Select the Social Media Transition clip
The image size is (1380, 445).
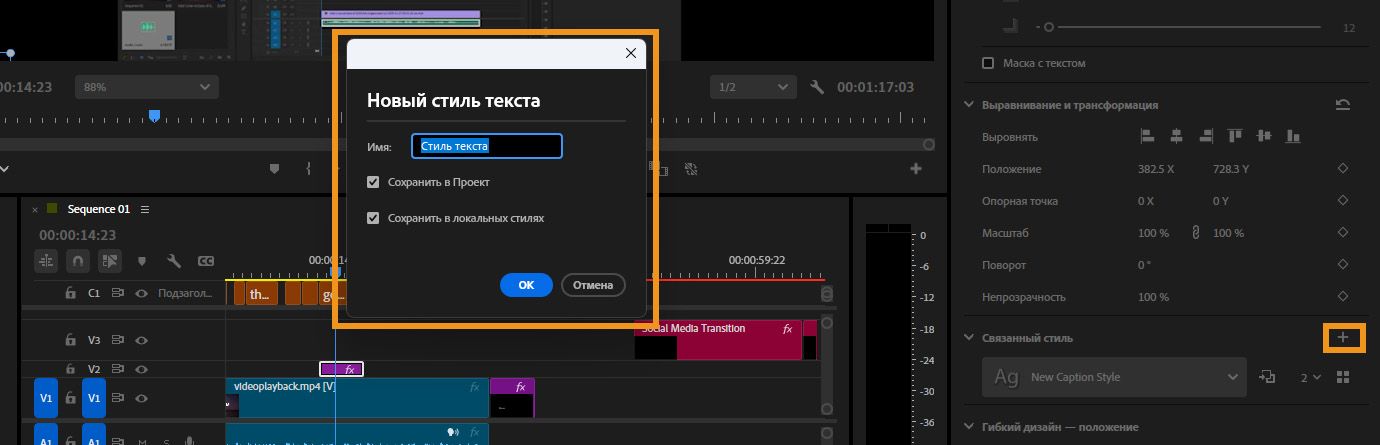[719, 339]
